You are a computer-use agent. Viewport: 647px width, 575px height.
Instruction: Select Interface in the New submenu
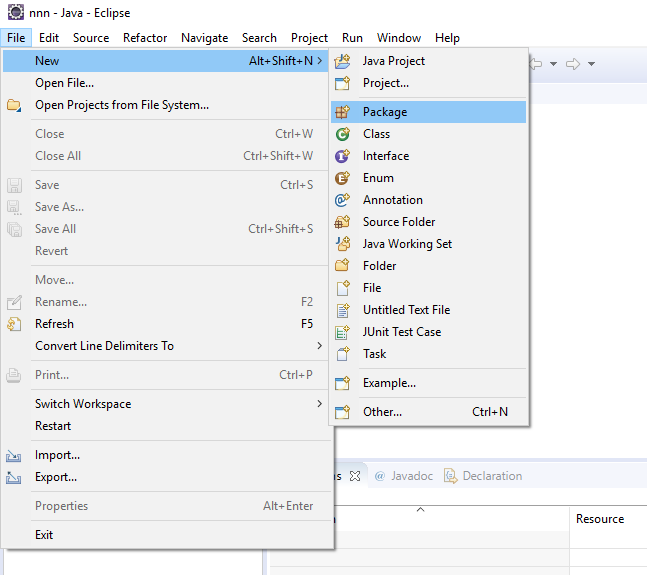coord(428,156)
